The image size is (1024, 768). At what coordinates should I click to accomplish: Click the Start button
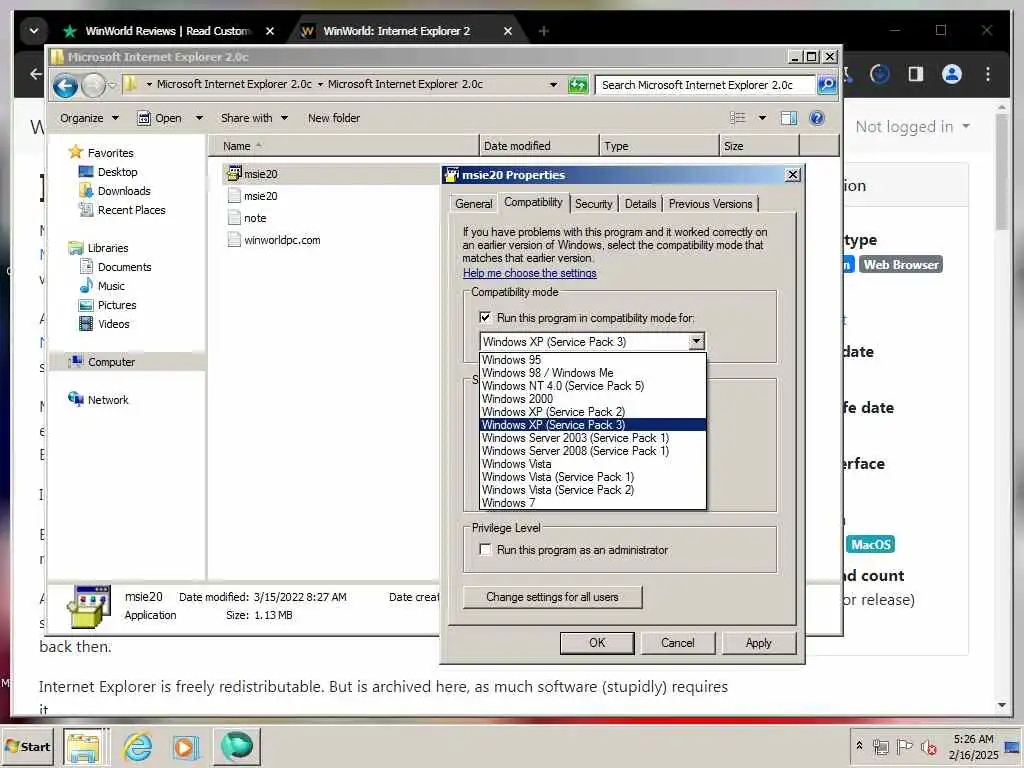[x=27, y=746]
